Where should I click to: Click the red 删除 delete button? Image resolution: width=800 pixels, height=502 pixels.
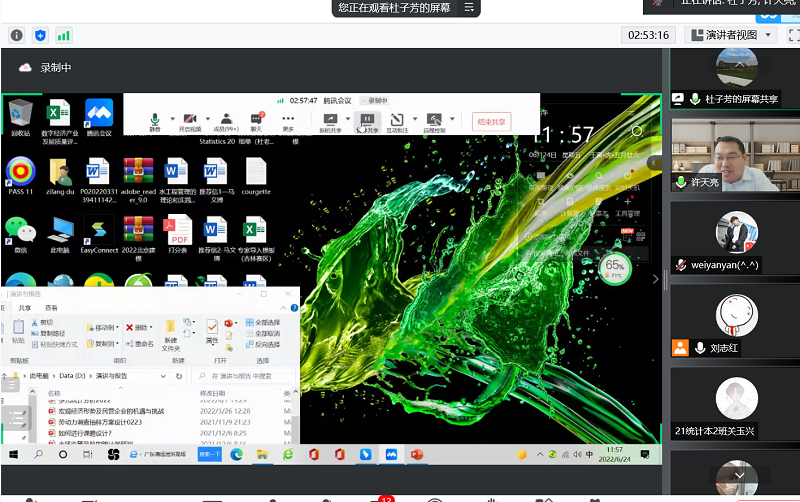139,328
